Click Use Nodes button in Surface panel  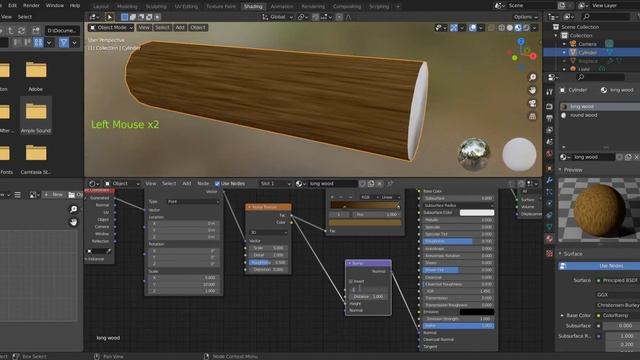coord(599,266)
